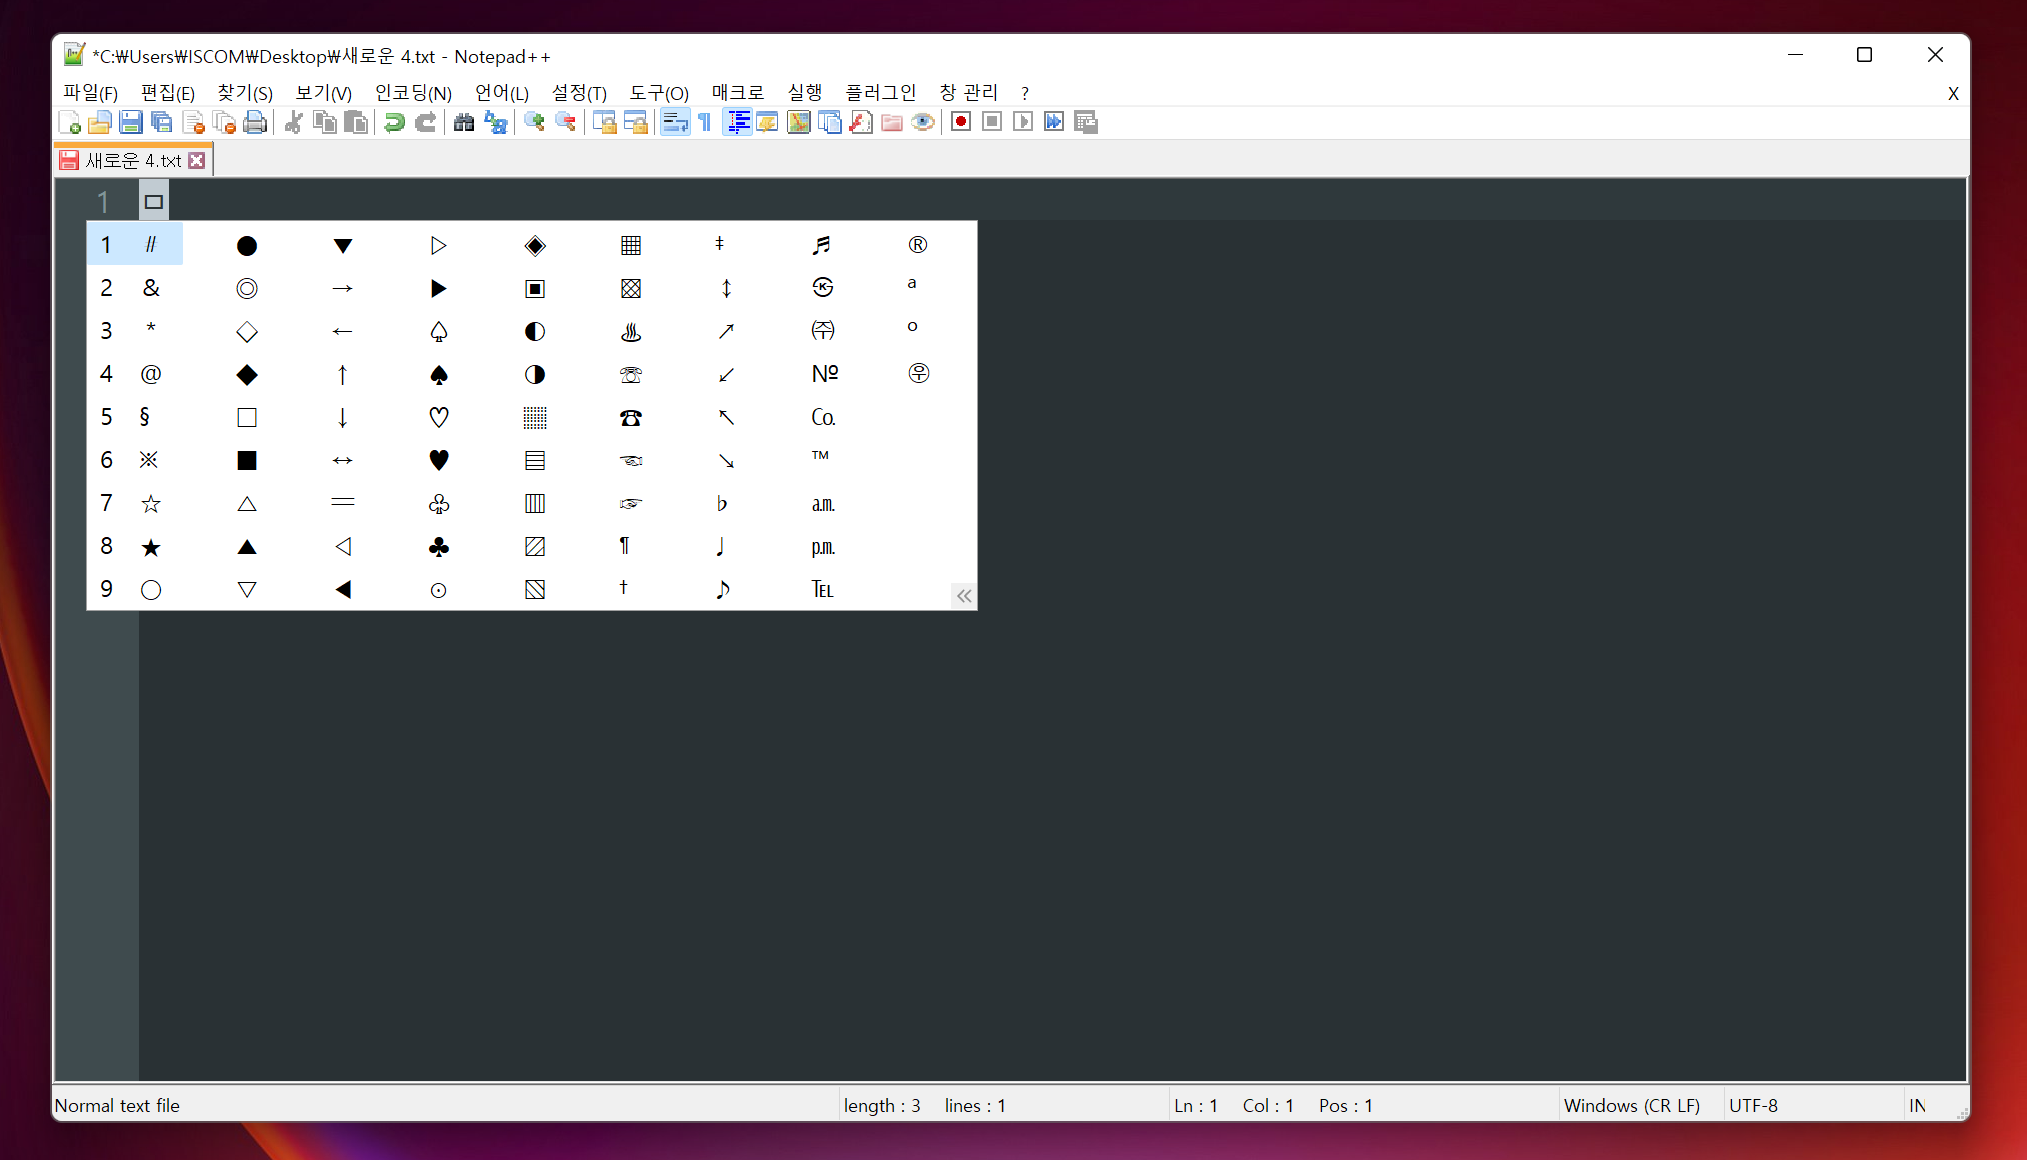This screenshot has height=1160, width=2027.
Task: Open the Document List toolbar icon
Action: (830, 122)
